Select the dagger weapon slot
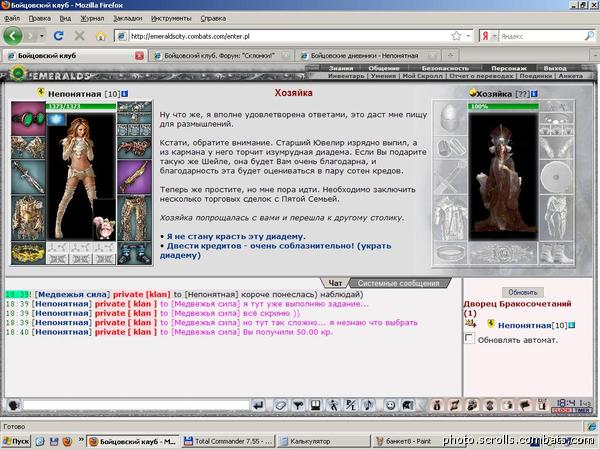The width and height of the screenshot is (600, 450). coord(28,177)
